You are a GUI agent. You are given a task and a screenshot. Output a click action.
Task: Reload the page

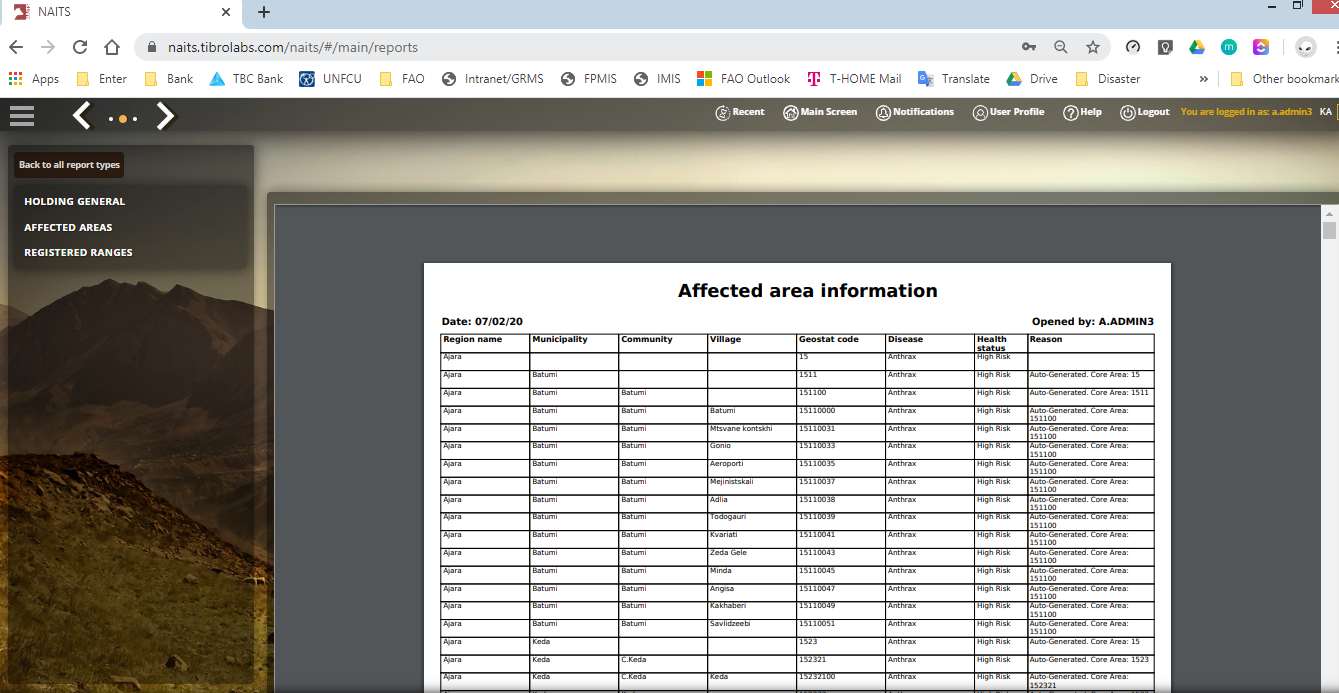80,47
